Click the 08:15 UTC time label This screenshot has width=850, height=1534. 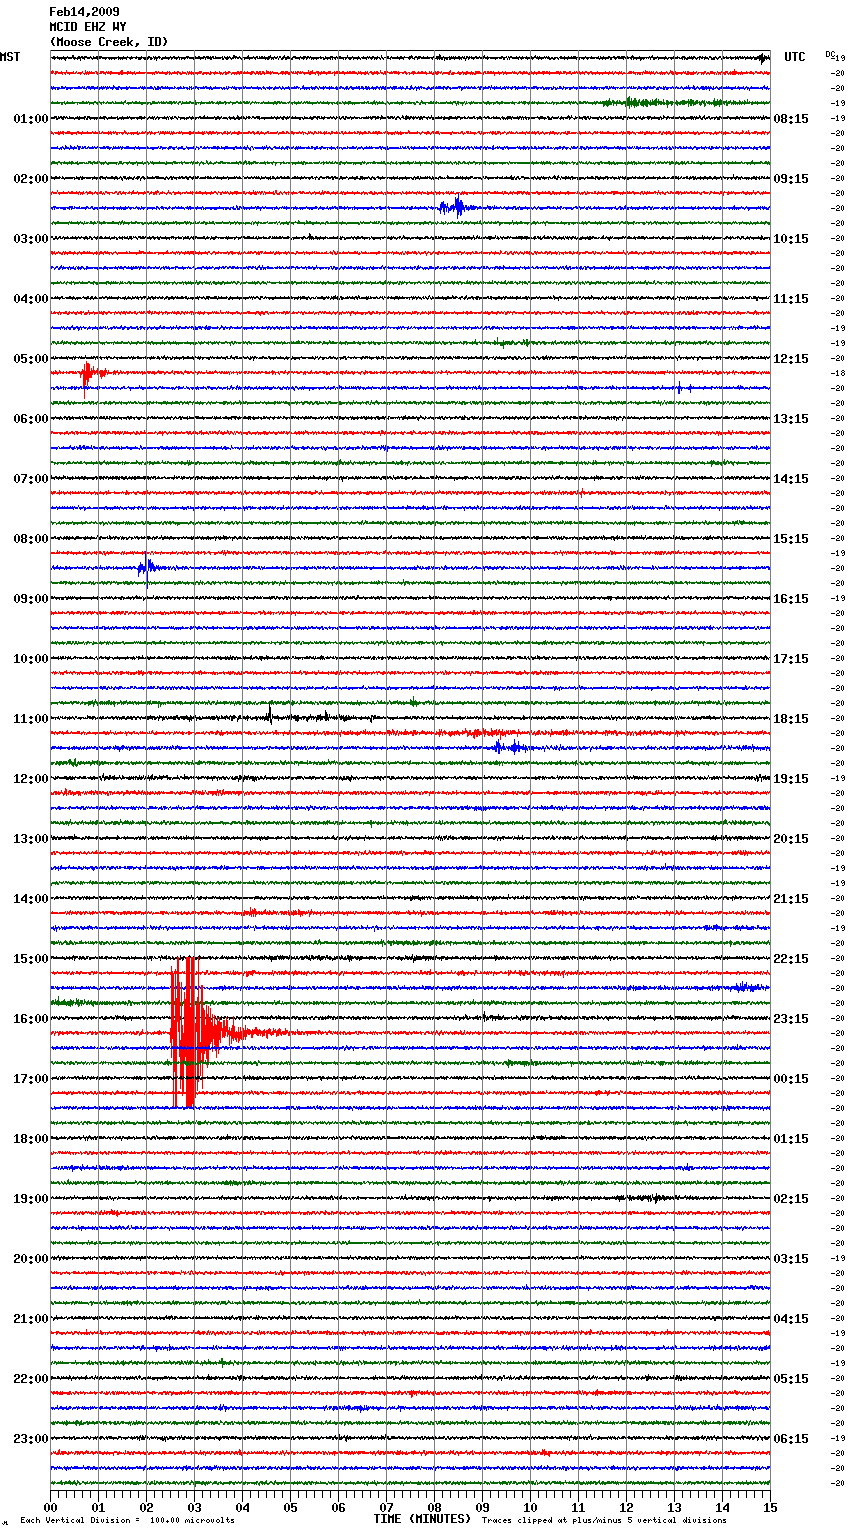(x=791, y=119)
